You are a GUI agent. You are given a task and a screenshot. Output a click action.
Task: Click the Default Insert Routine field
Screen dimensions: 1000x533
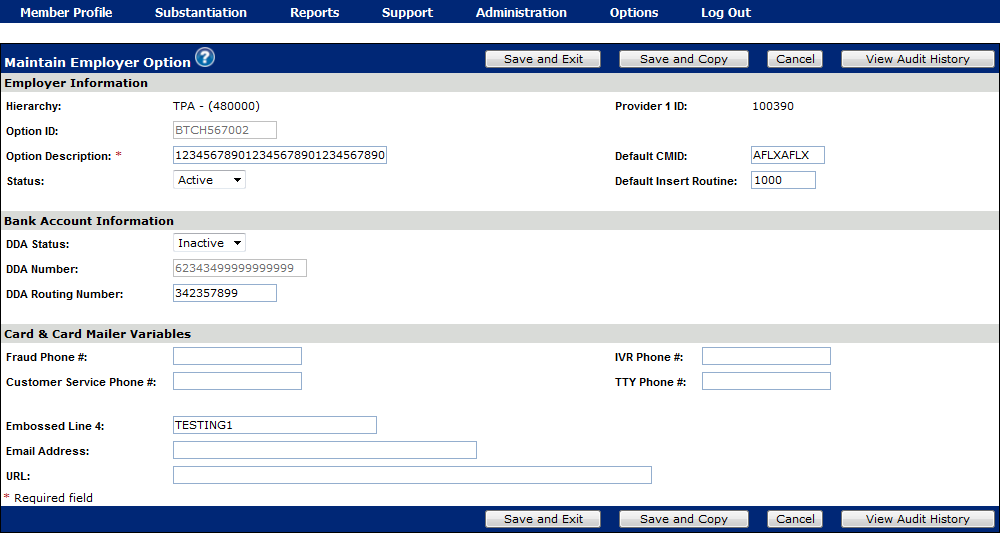pyautogui.click(x=783, y=180)
